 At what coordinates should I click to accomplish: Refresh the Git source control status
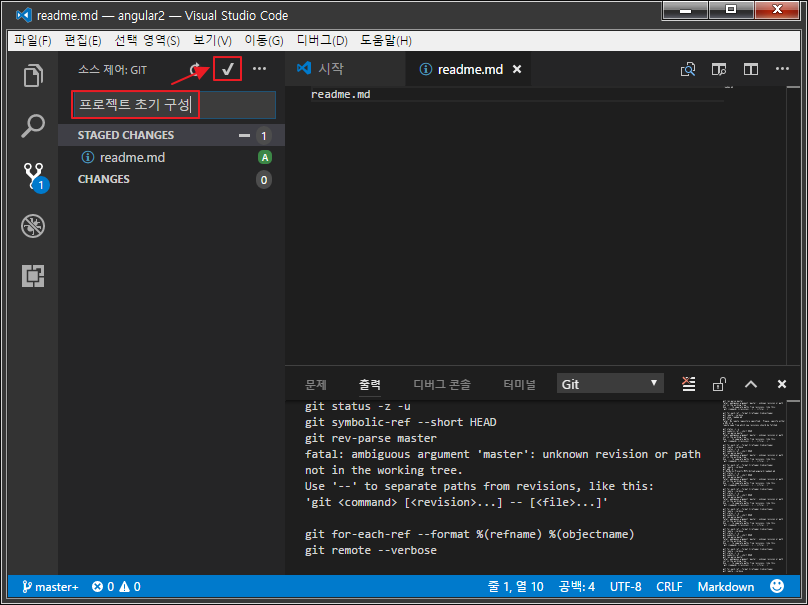click(x=196, y=70)
